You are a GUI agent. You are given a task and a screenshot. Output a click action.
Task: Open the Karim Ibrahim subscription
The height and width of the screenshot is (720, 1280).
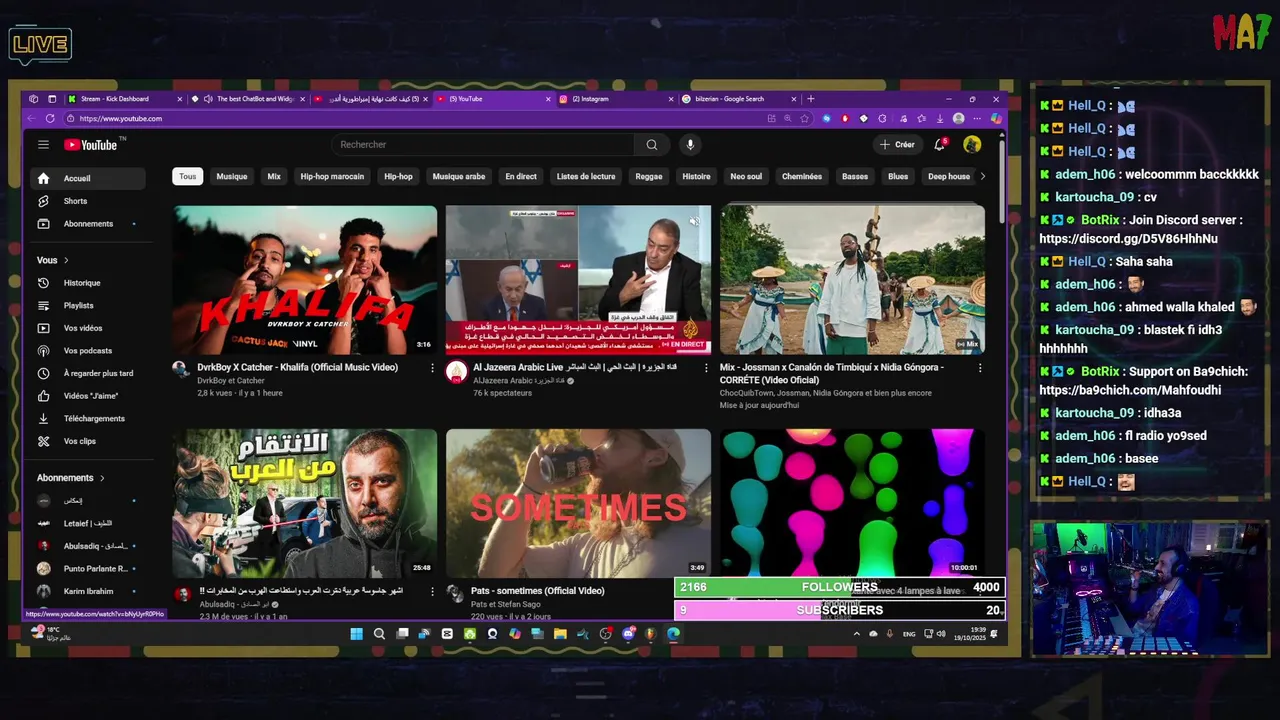87,591
